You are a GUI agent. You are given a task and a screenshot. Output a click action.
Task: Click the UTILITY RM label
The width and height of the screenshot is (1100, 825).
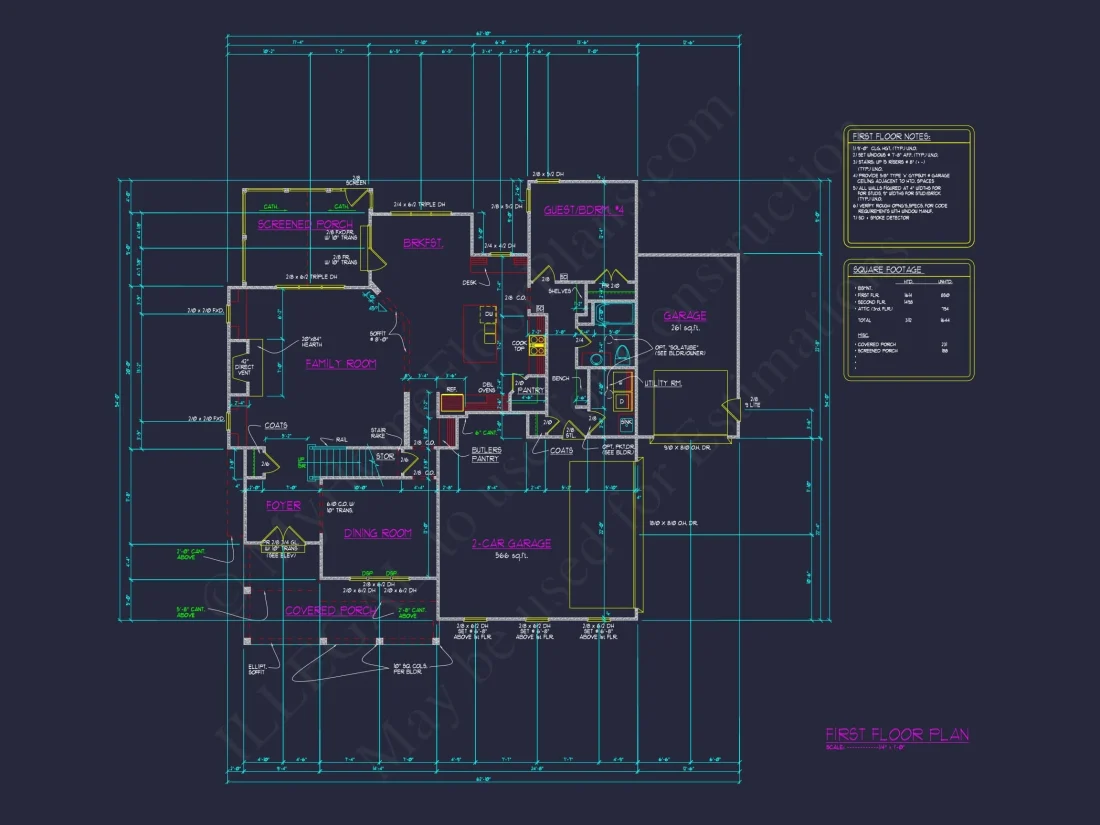click(x=661, y=383)
